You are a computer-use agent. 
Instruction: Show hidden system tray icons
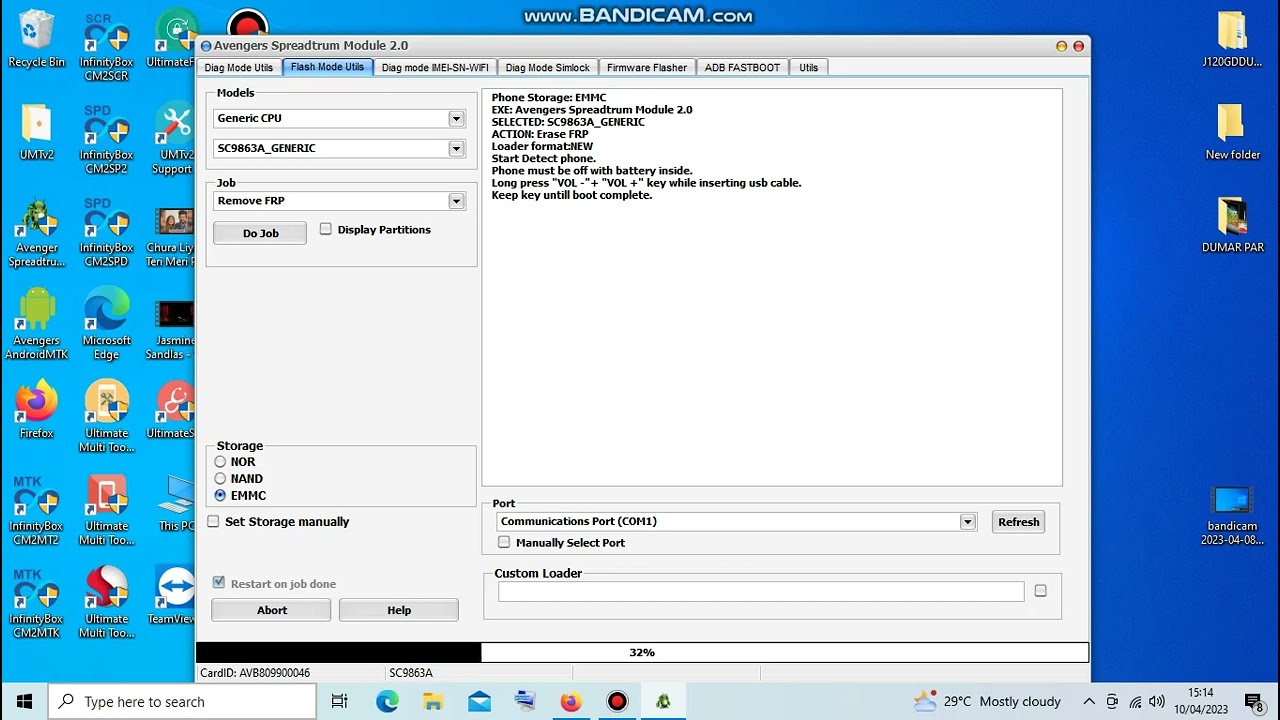(x=1087, y=702)
